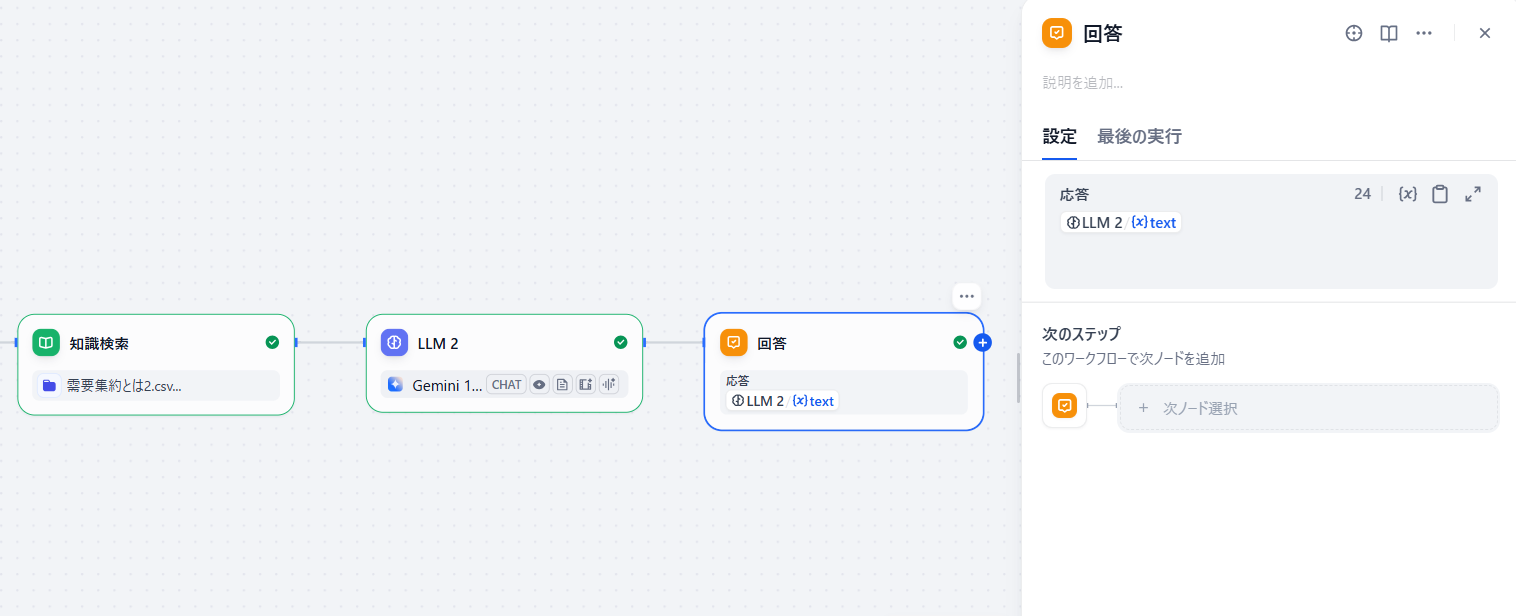Open the book help icon in panel header

pos(1389,33)
